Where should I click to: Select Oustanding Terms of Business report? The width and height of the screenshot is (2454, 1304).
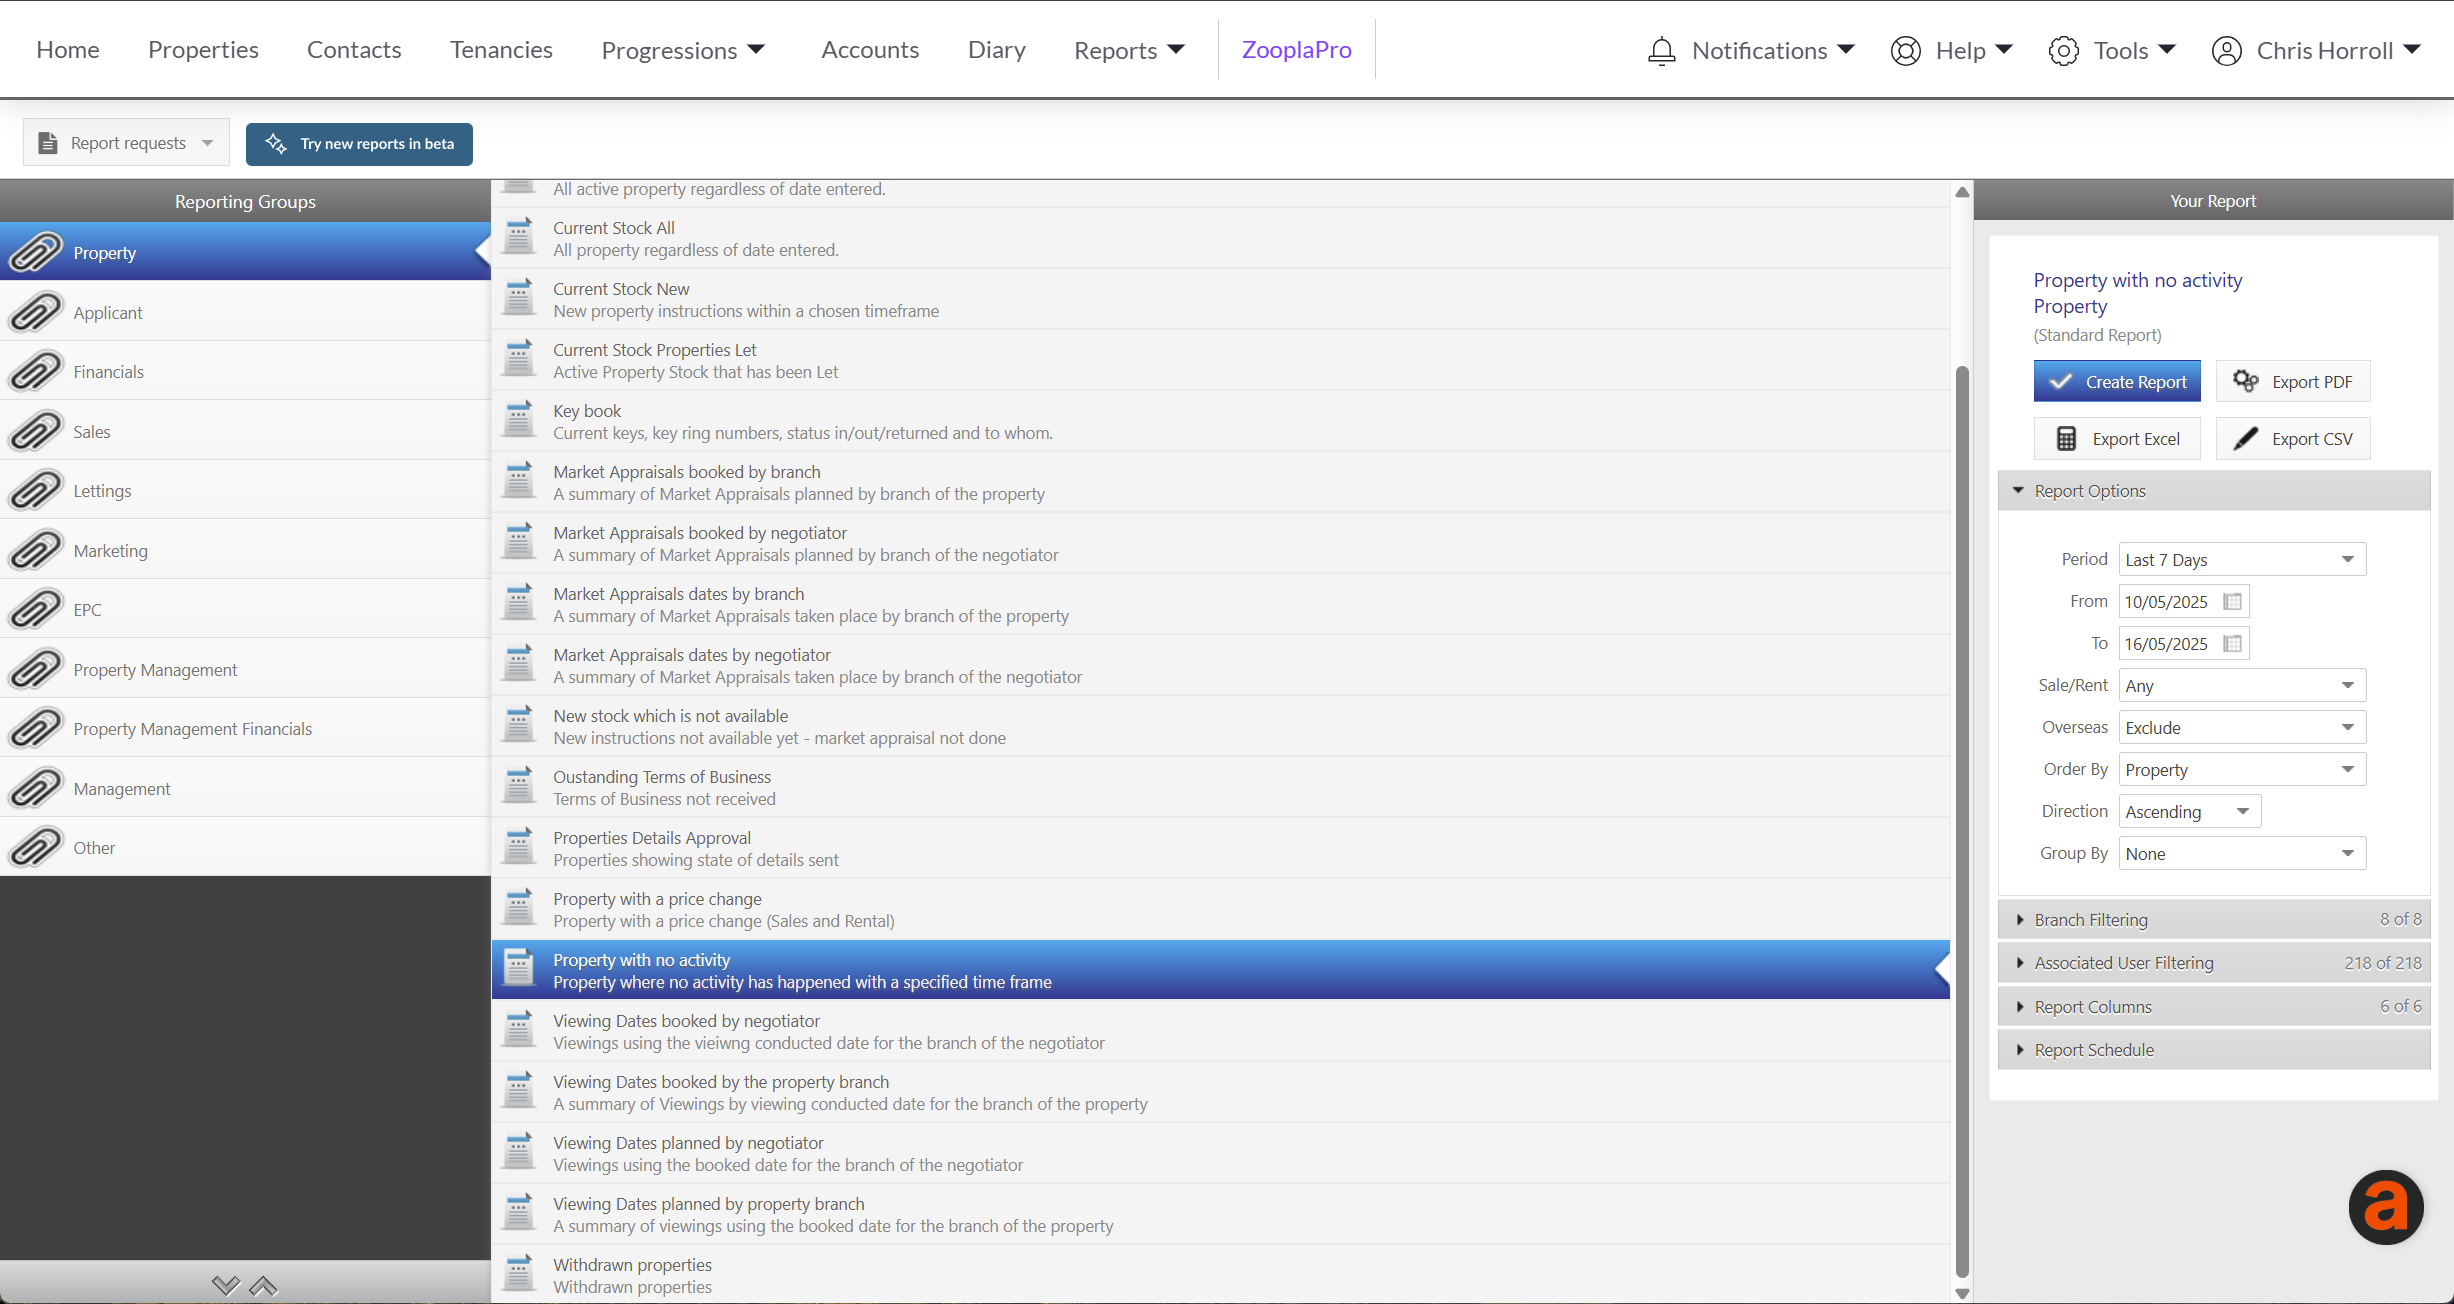click(1221, 787)
